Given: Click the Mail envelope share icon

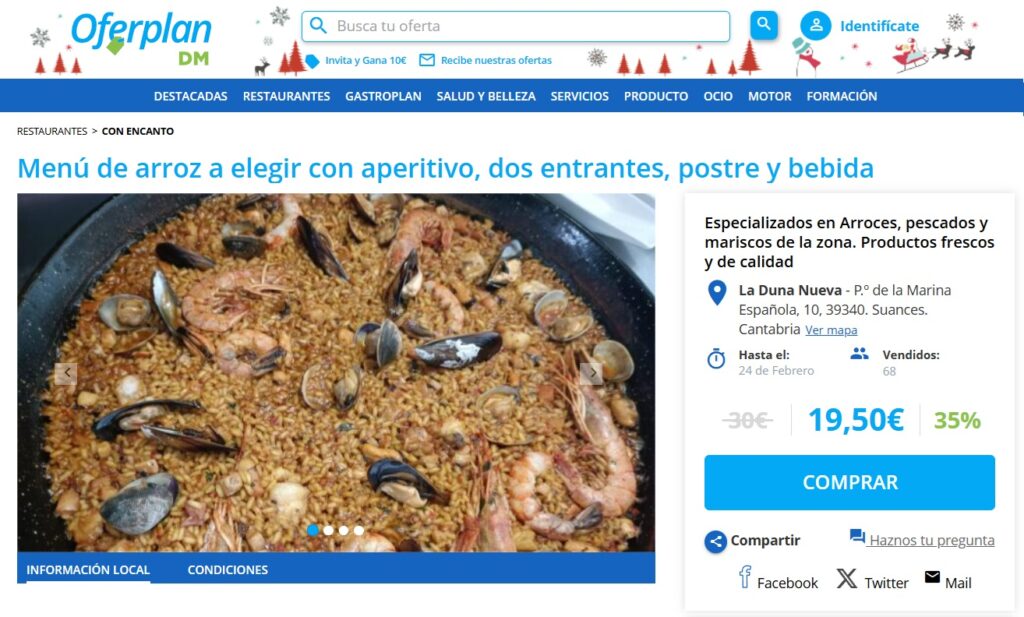Looking at the screenshot, I should [x=932, y=577].
